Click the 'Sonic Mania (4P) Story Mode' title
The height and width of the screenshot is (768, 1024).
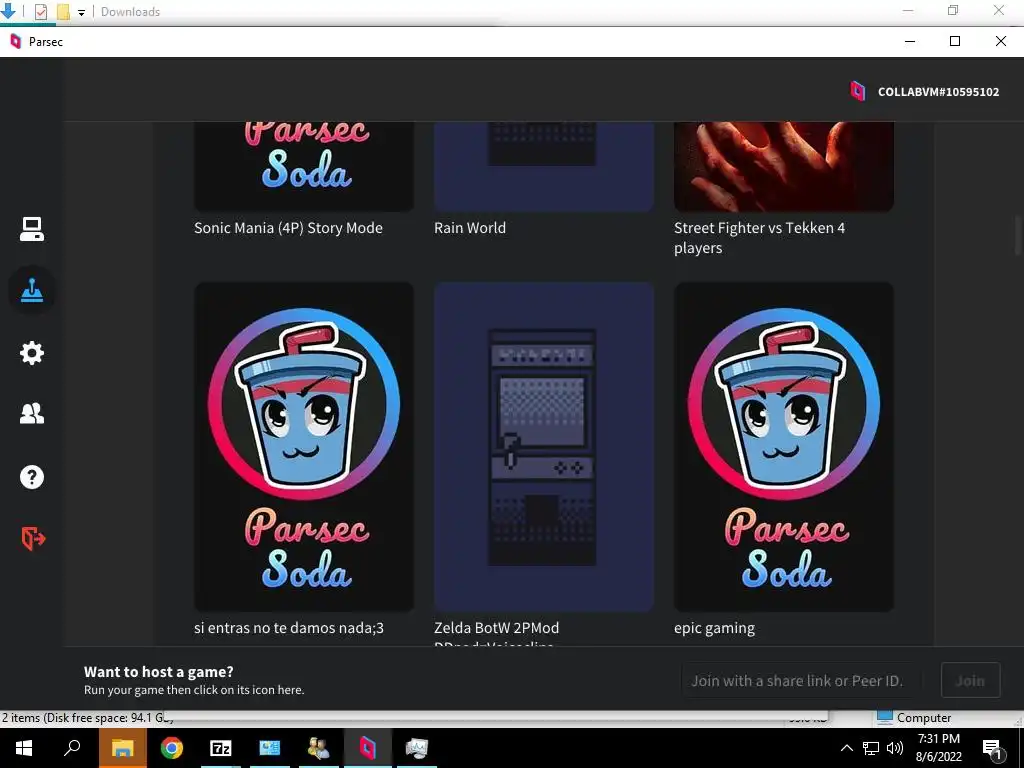point(288,228)
